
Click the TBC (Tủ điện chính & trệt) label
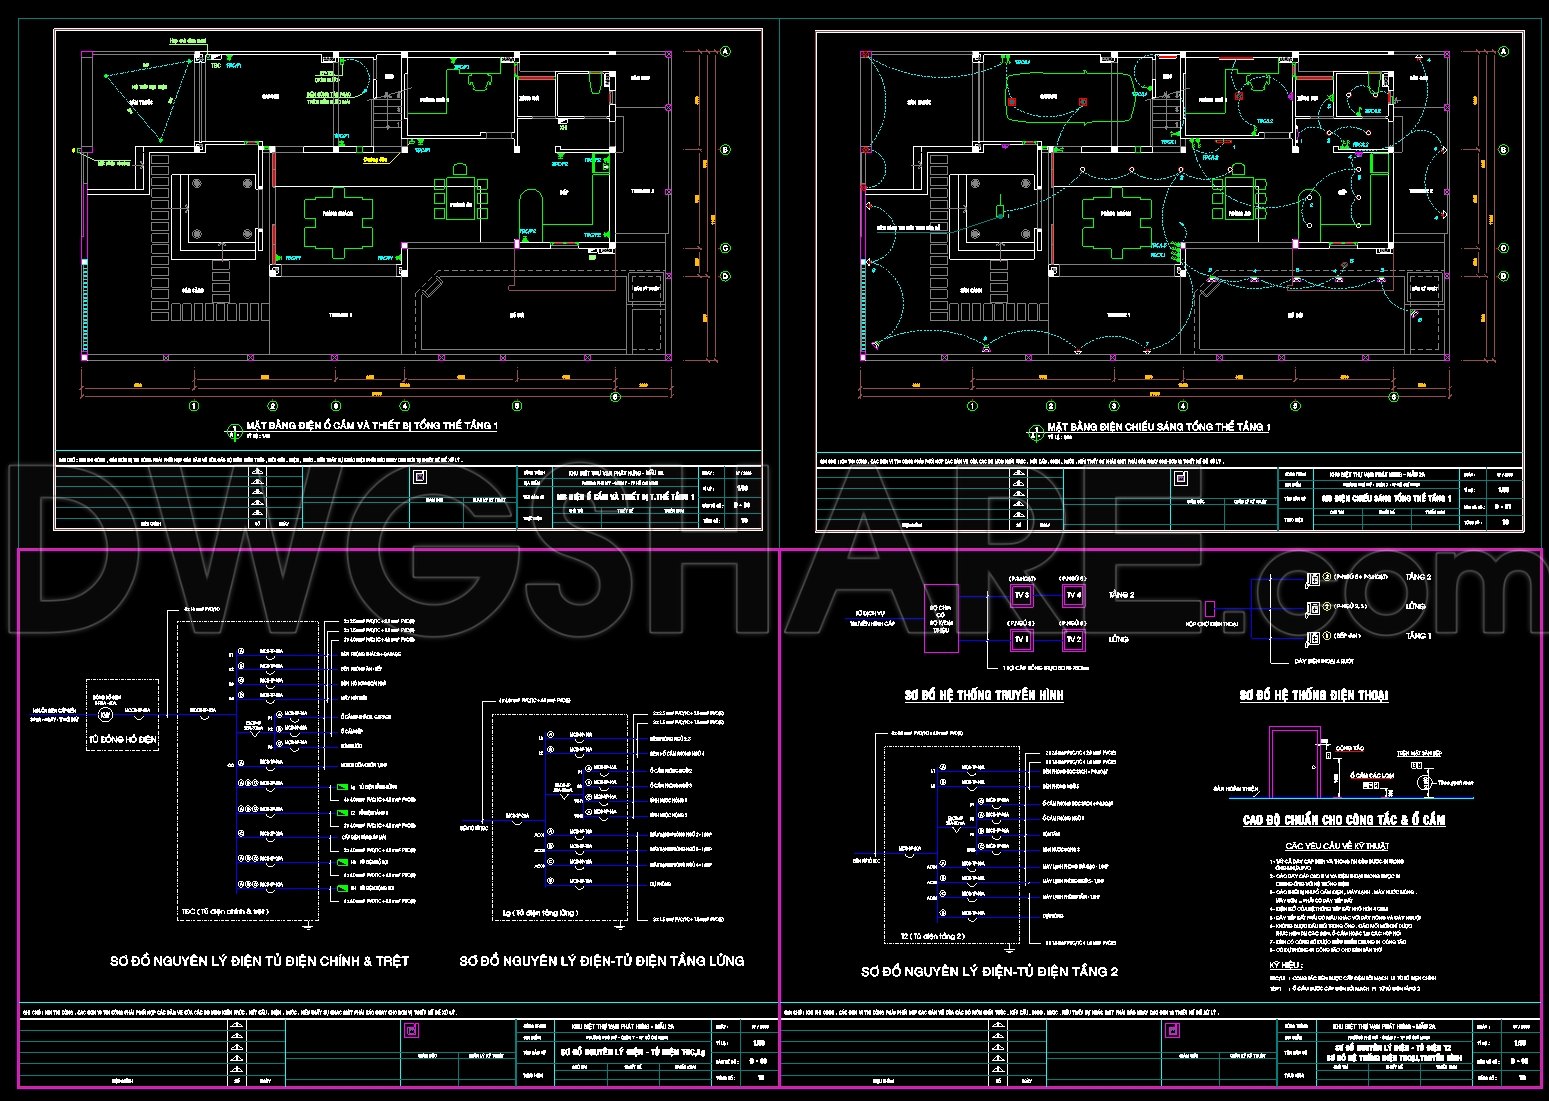pos(226,912)
